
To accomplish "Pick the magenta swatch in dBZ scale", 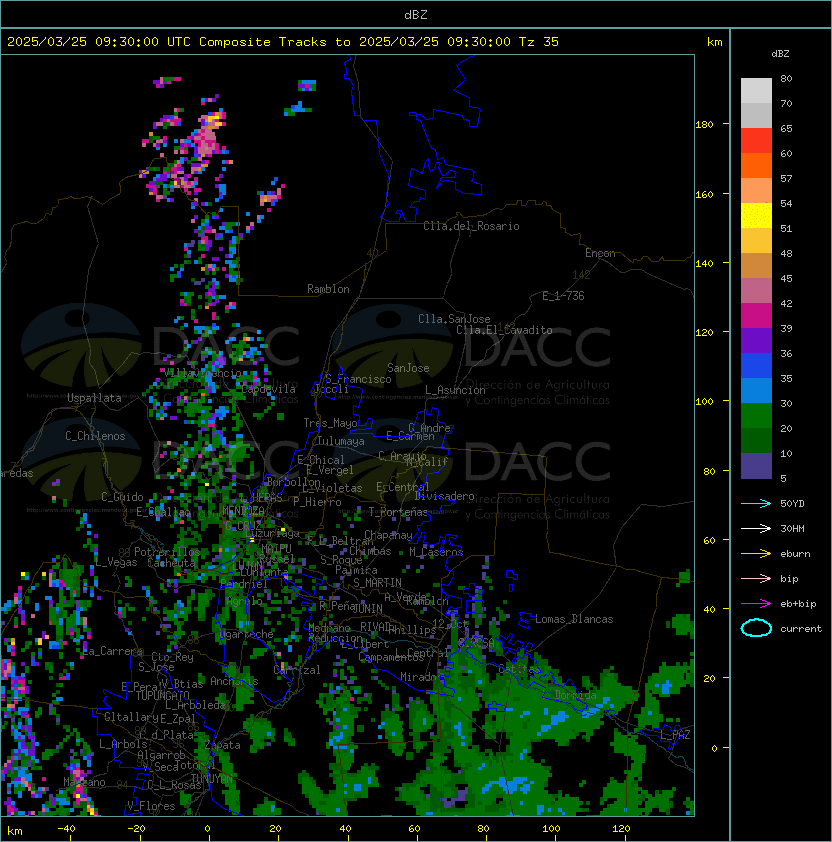I will click(756, 316).
